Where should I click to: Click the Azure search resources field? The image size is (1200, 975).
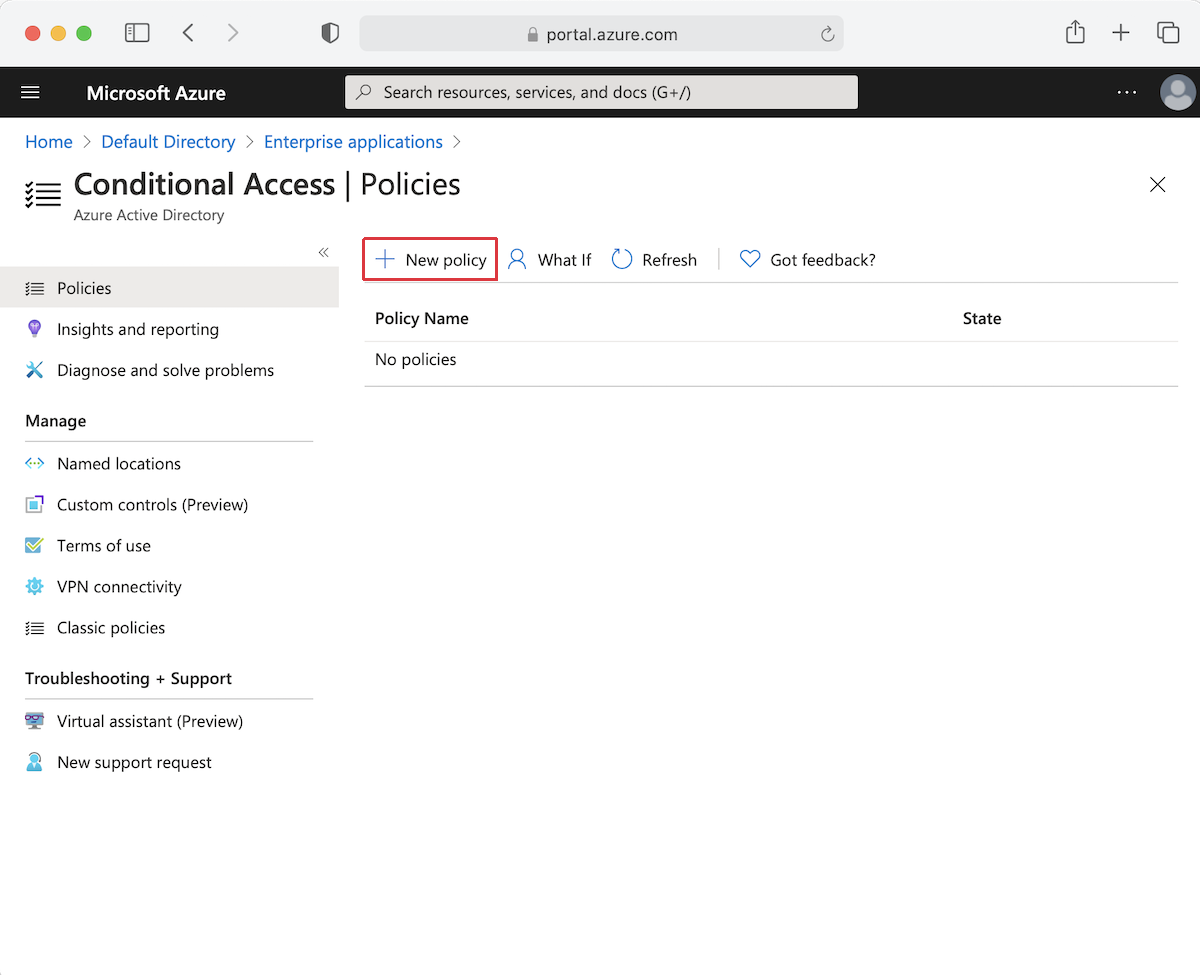point(600,92)
